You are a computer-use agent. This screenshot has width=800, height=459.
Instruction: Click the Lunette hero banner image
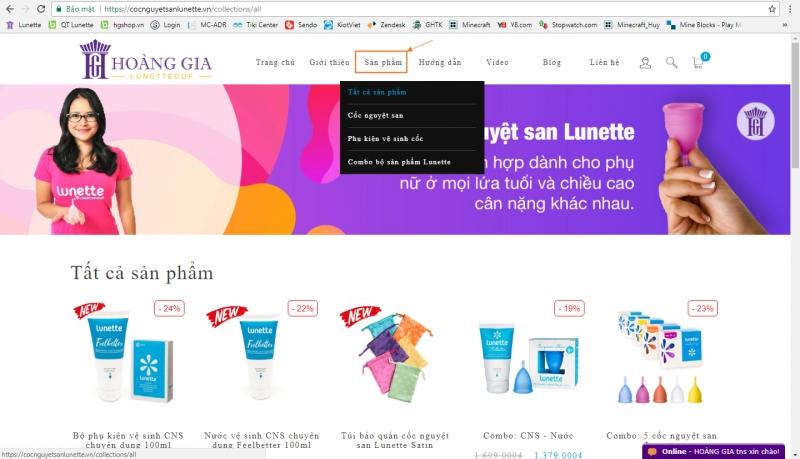395,159
